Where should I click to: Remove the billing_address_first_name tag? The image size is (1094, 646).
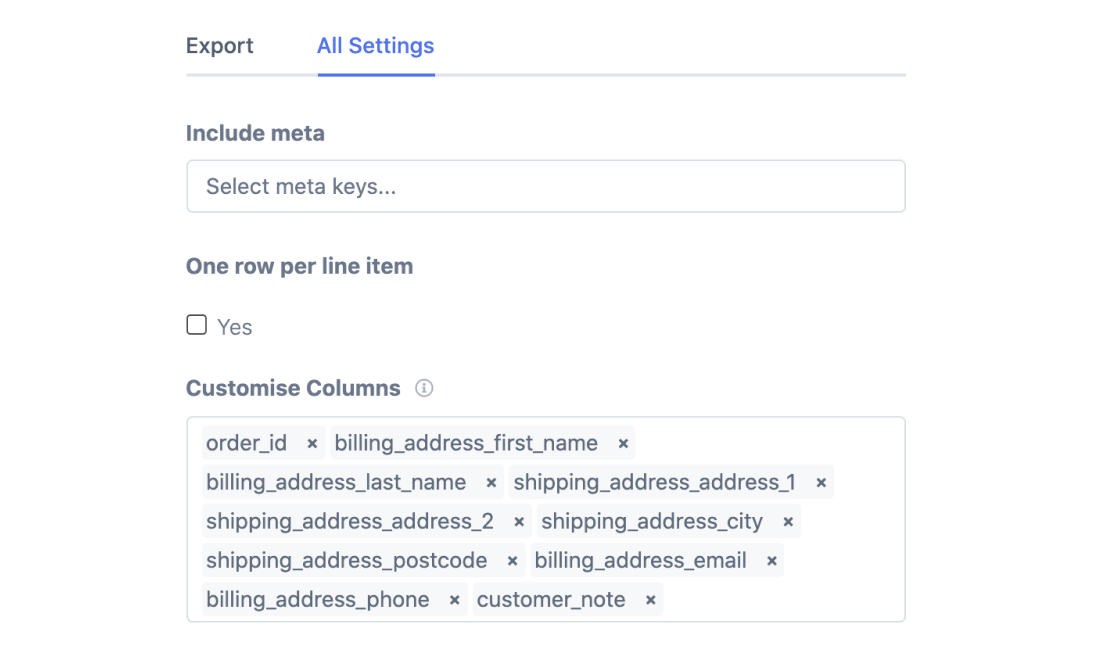click(623, 443)
